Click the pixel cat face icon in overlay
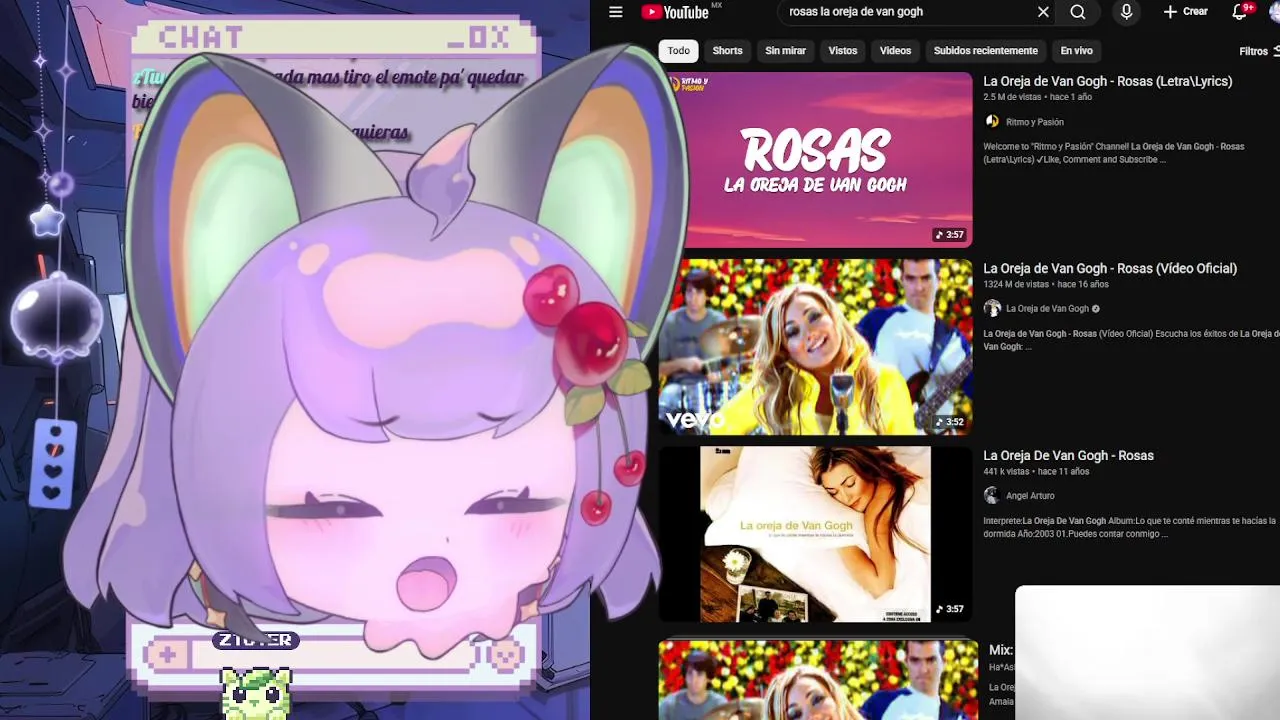This screenshot has height=720, width=1280. [505, 655]
